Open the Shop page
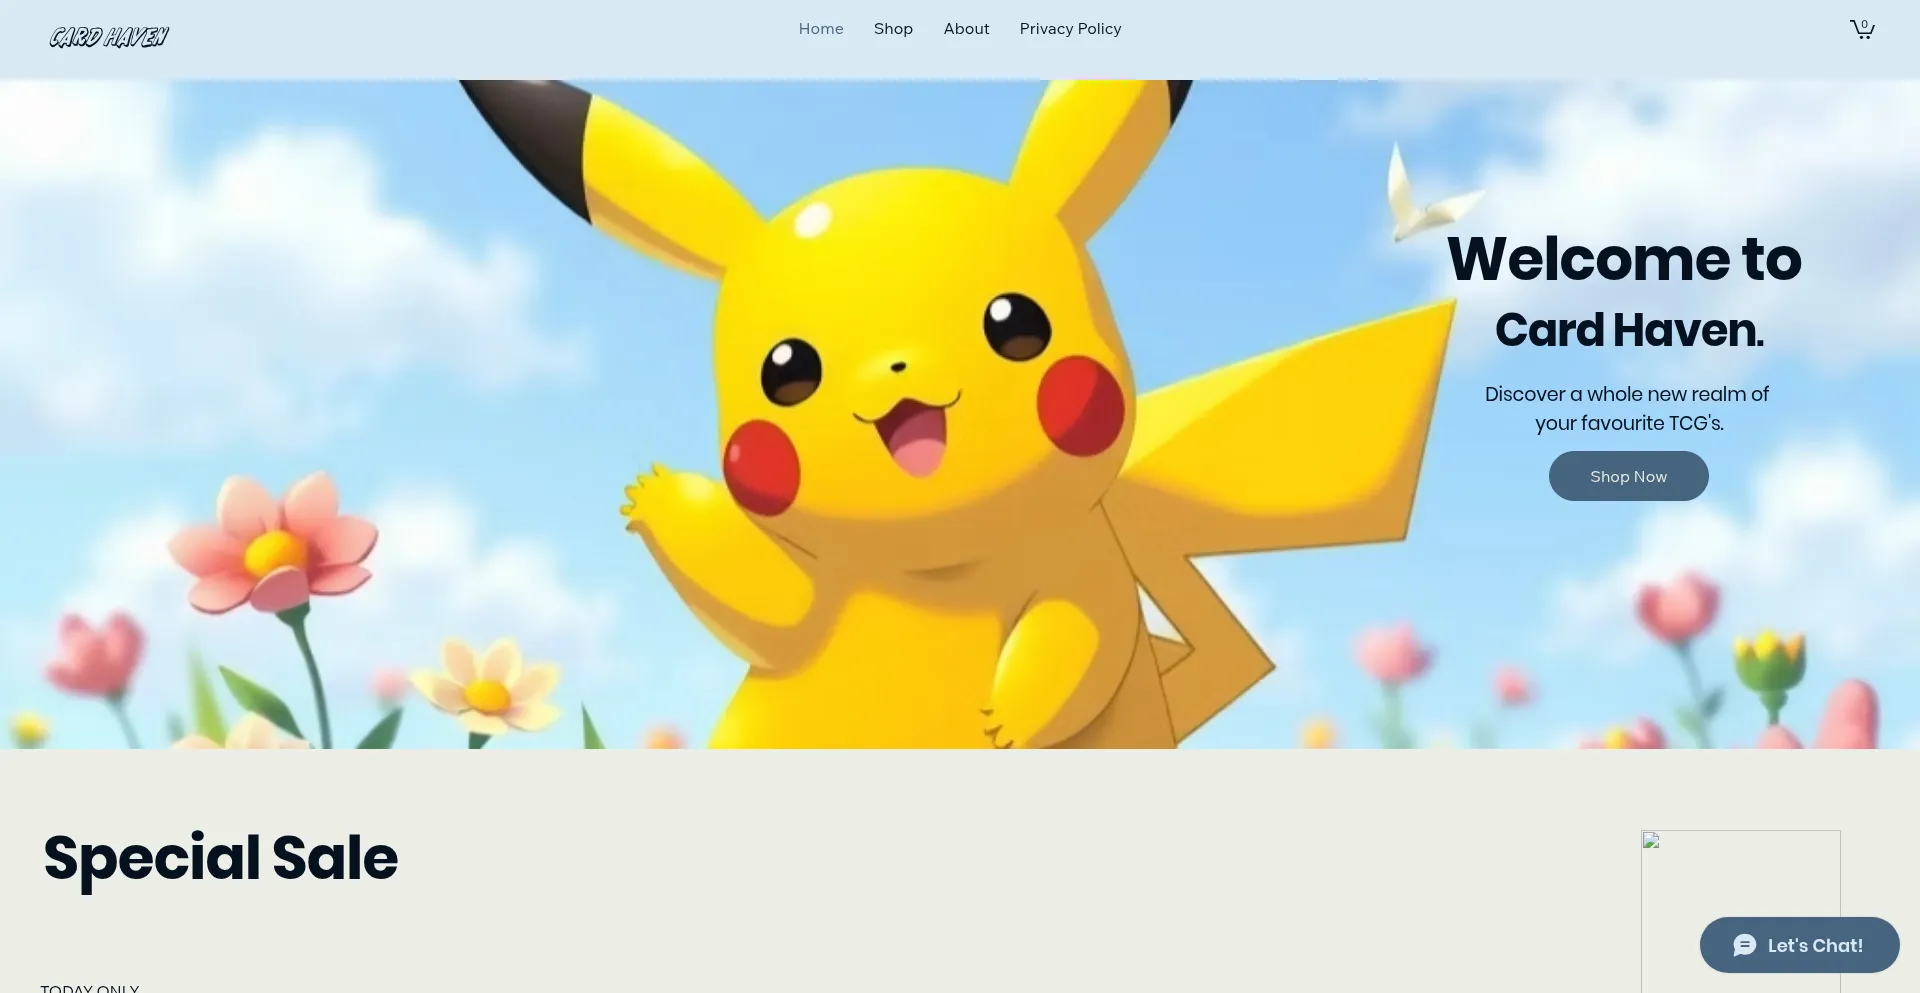 893,29
